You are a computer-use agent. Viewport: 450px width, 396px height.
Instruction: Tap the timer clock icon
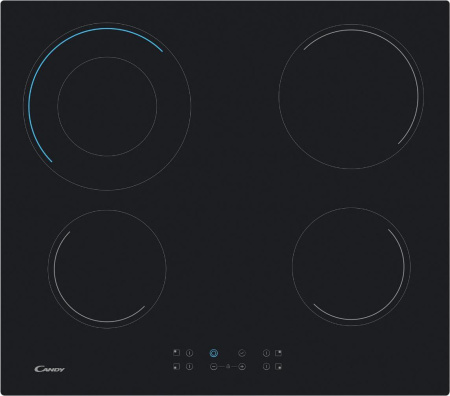tap(242, 353)
